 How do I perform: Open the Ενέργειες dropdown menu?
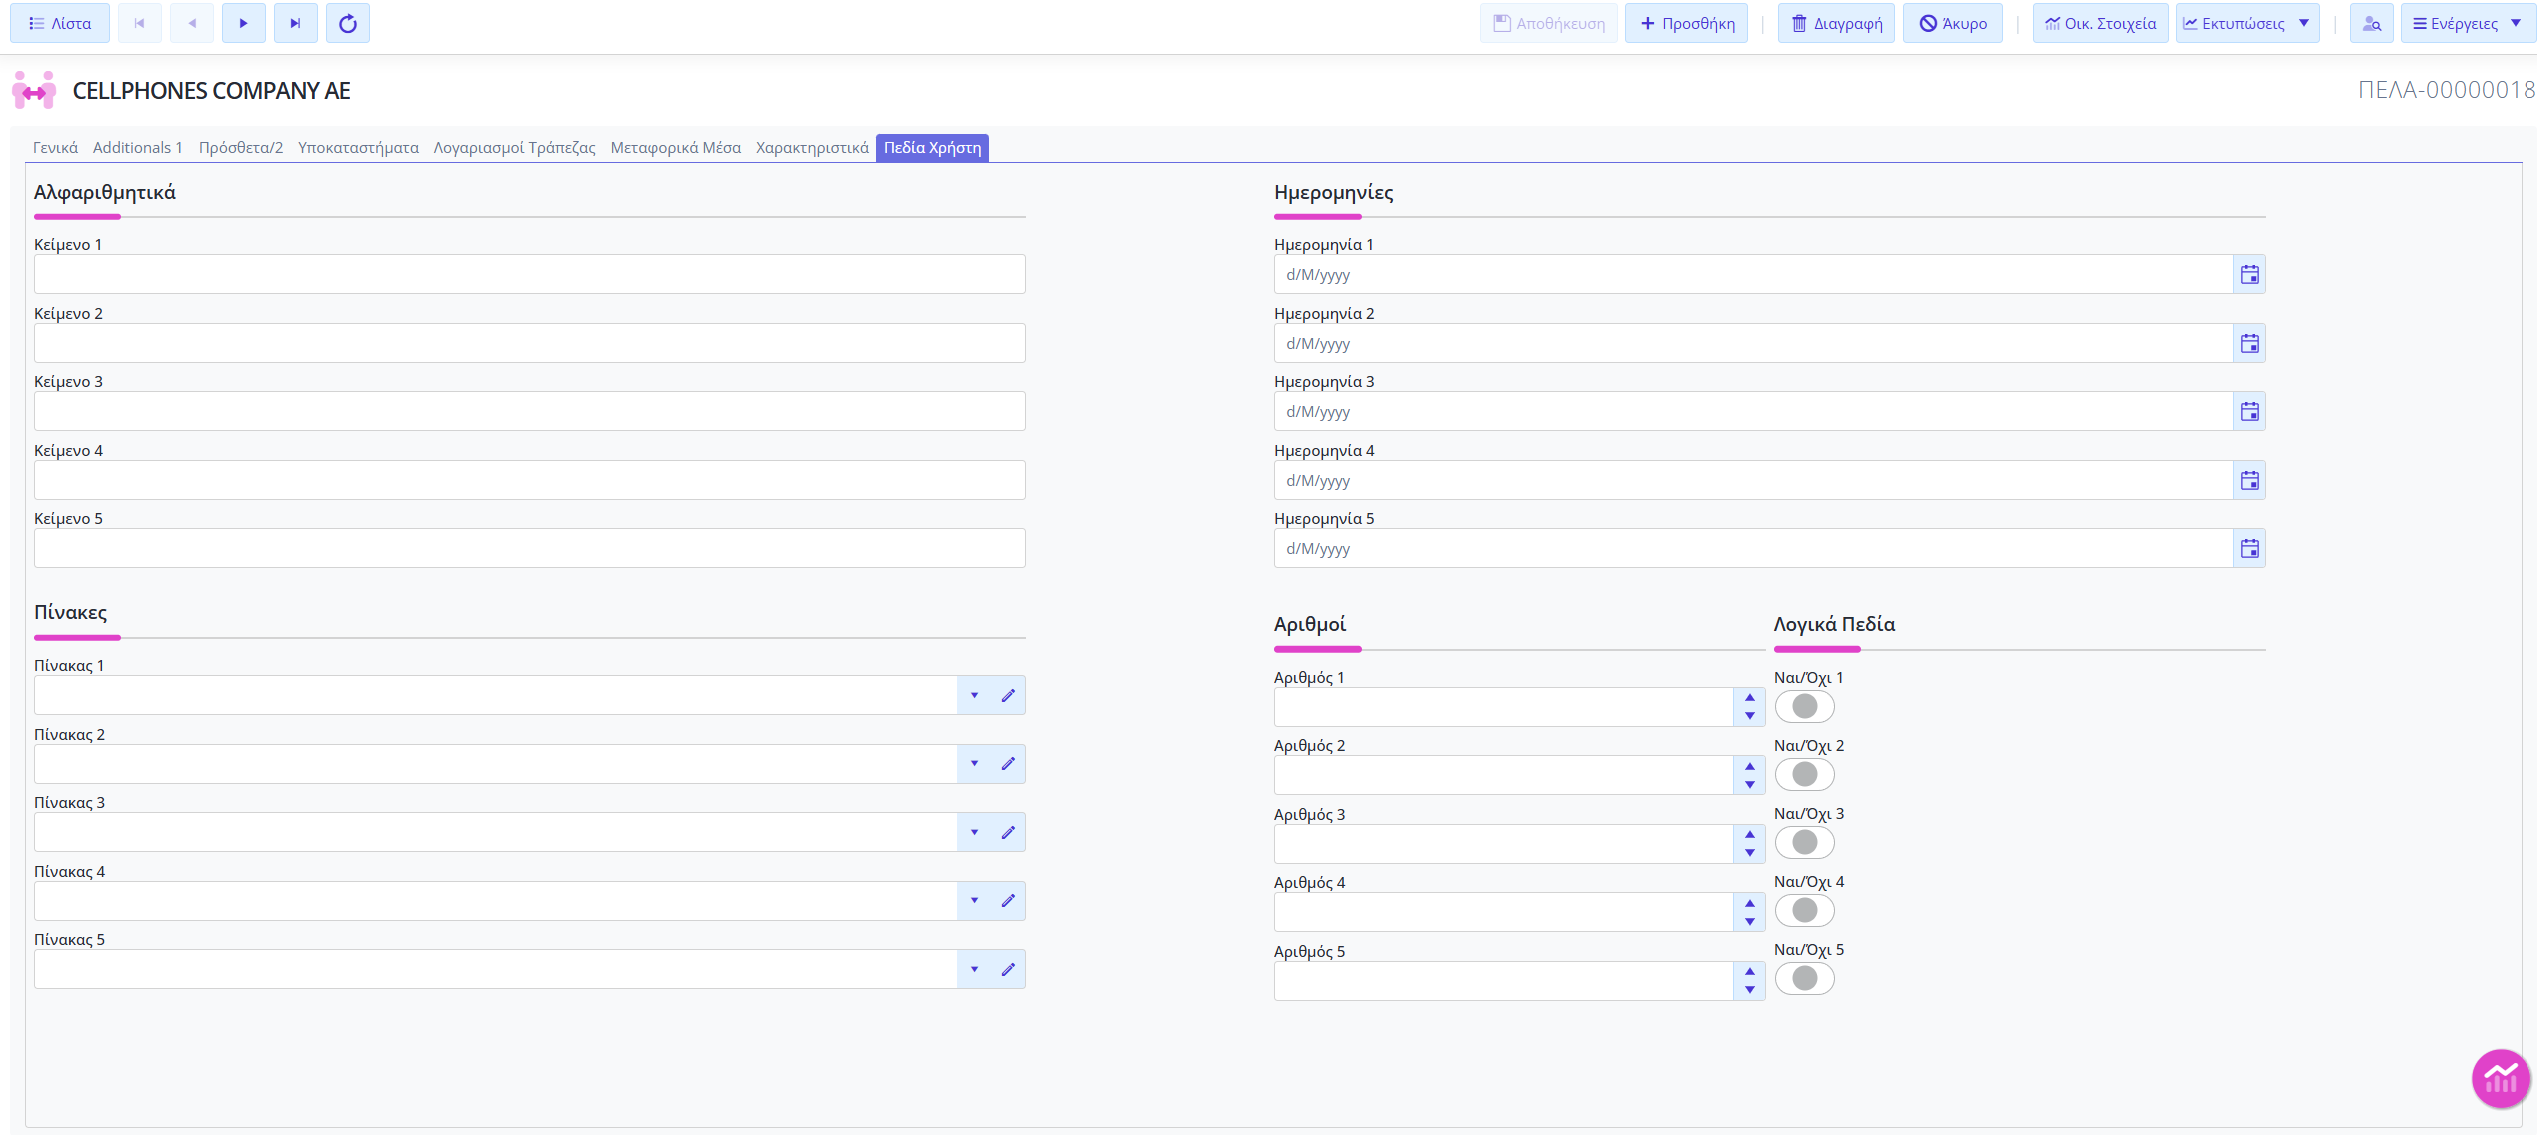[2468, 23]
